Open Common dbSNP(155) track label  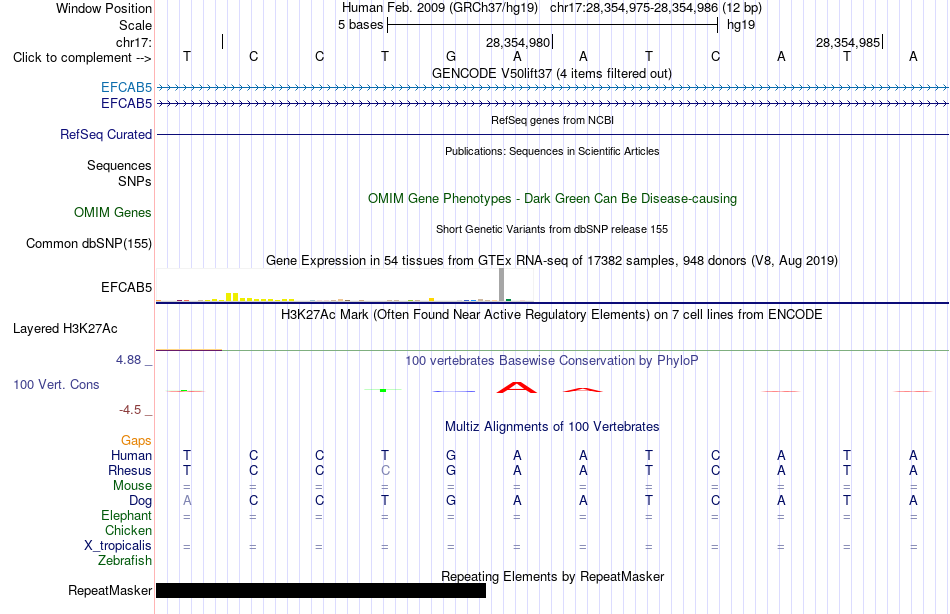[88, 244]
